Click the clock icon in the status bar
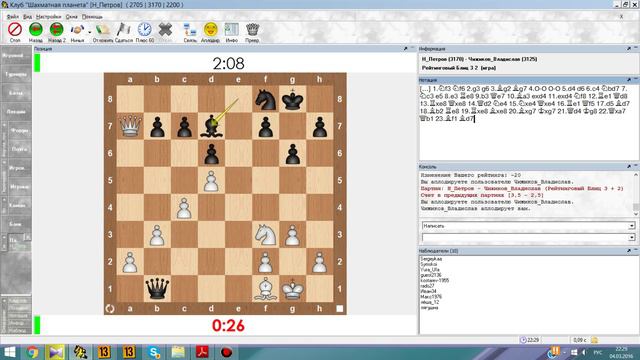 523,340
